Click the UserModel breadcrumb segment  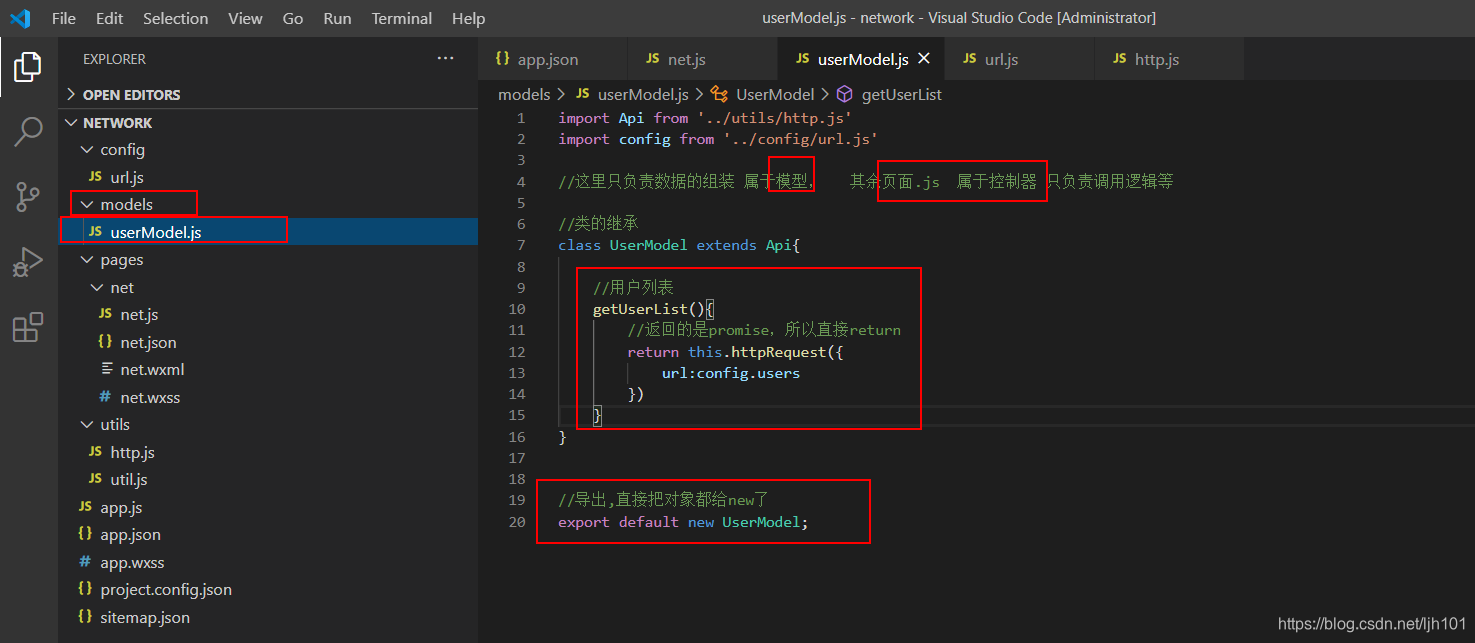tap(775, 94)
